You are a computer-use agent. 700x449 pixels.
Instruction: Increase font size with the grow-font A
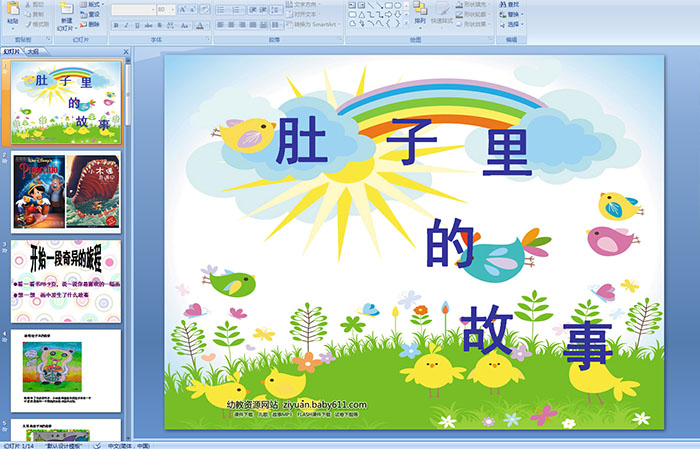point(183,9)
